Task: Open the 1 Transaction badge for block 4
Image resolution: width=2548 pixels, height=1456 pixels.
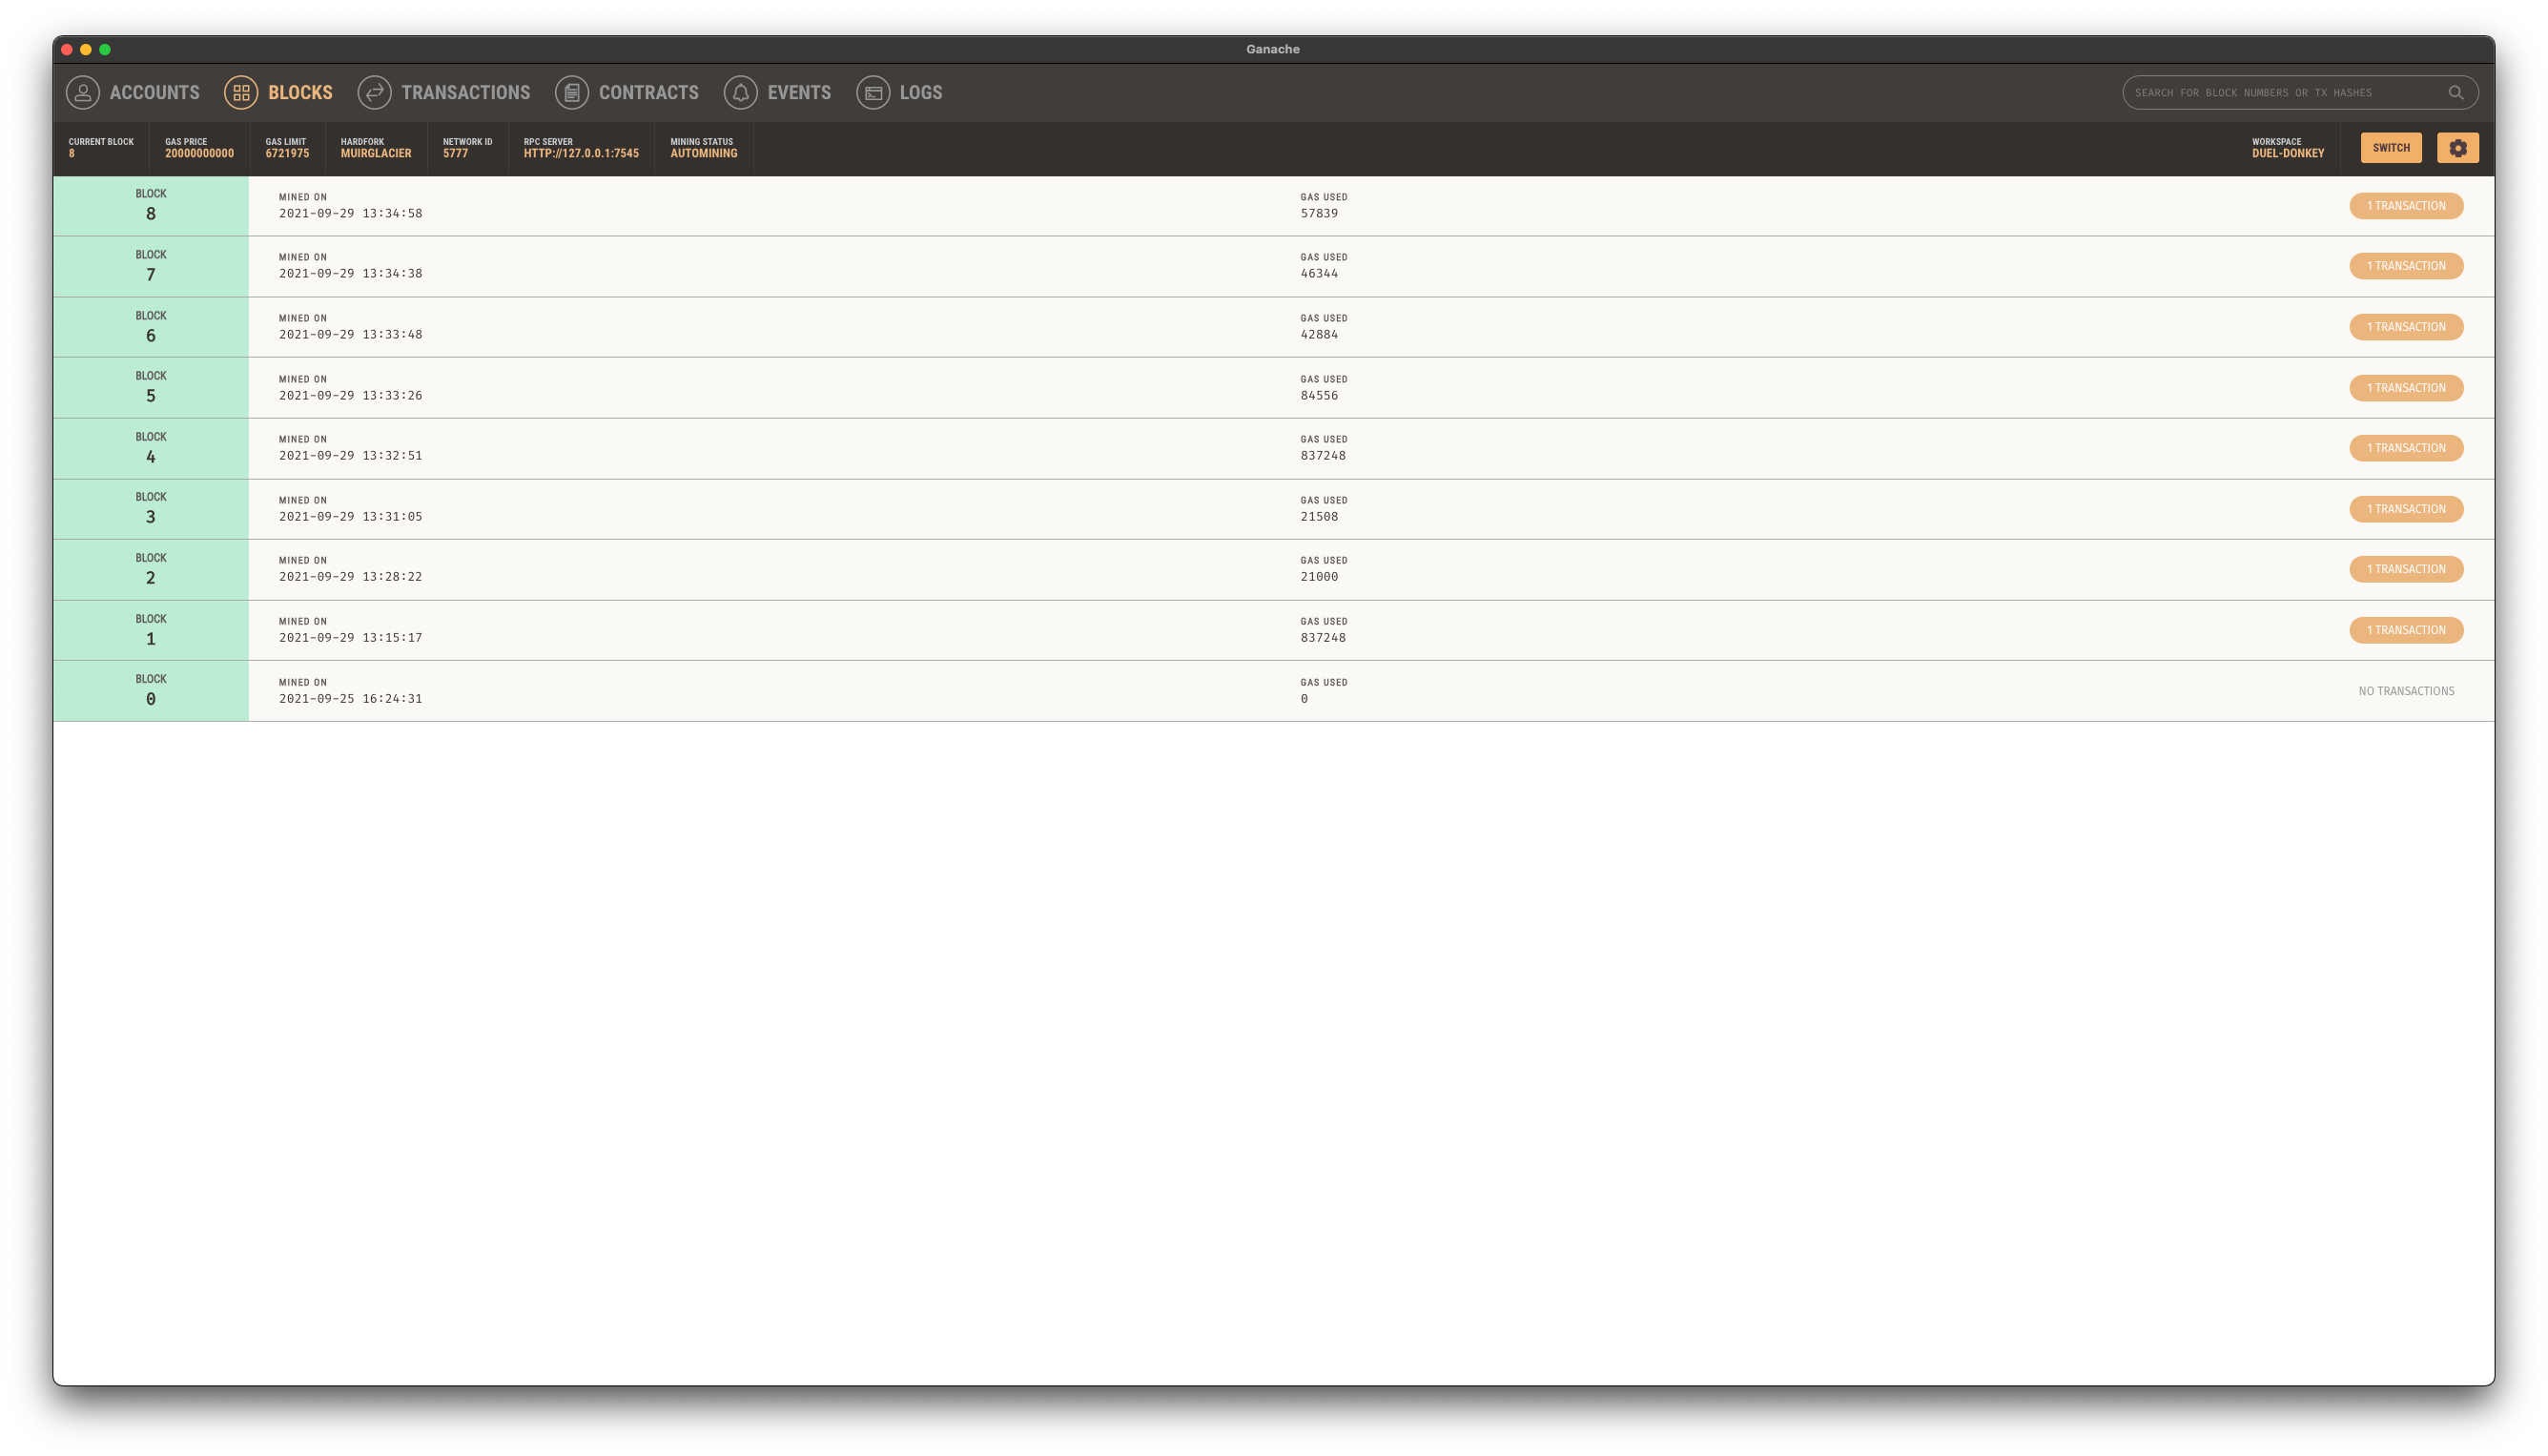Action: (x=2405, y=448)
